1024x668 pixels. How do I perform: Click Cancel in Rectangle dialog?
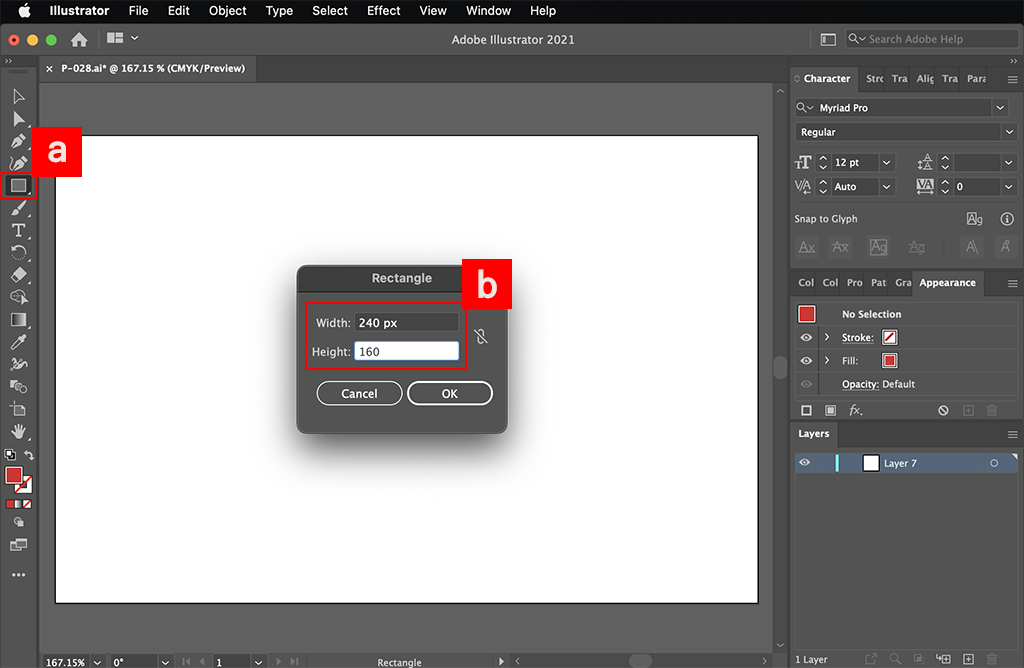coord(359,394)
